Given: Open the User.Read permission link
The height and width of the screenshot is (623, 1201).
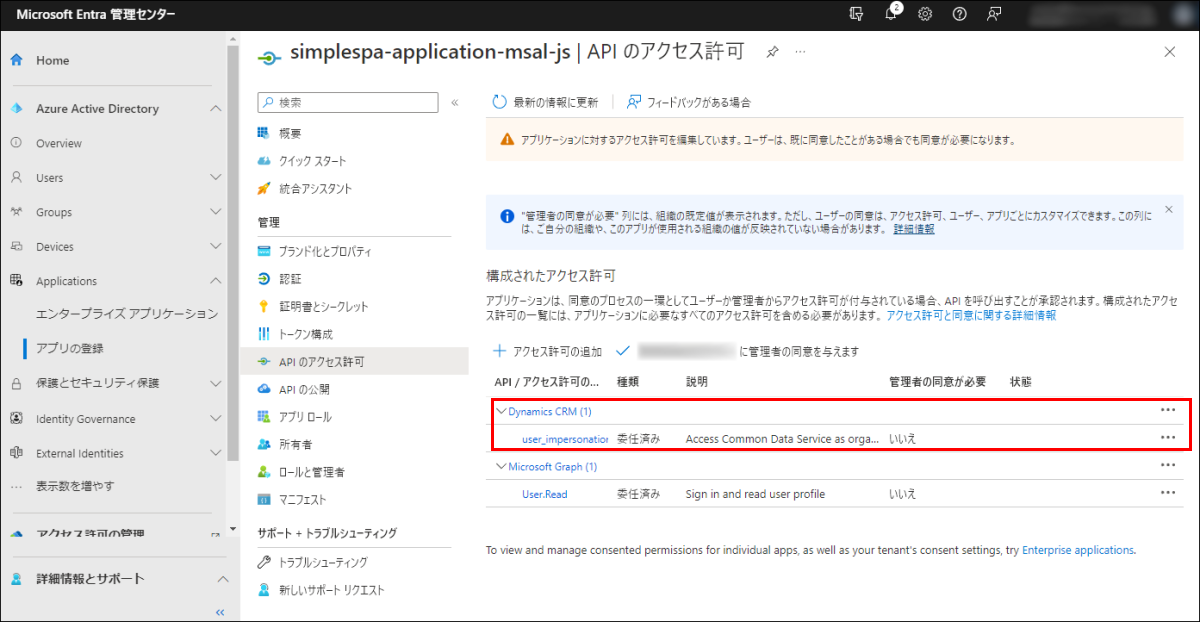Looking at the screenshot, I should pyautogui.click(x=545, y=494).
